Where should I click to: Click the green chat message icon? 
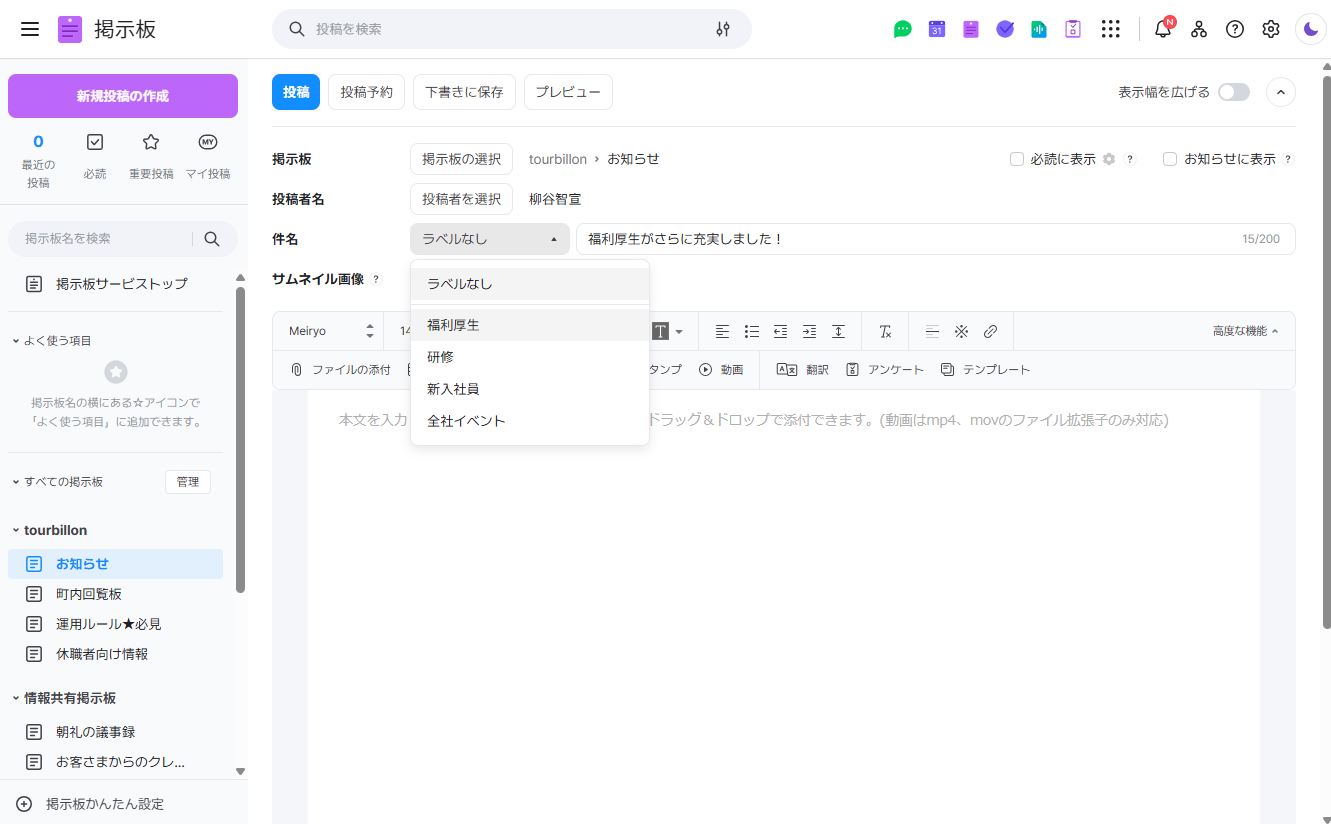pos(902,29)
